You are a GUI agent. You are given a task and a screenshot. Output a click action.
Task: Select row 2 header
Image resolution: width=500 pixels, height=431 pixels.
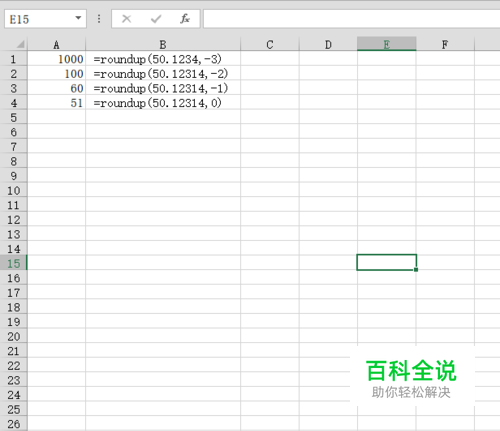click(x=13, y=74)
